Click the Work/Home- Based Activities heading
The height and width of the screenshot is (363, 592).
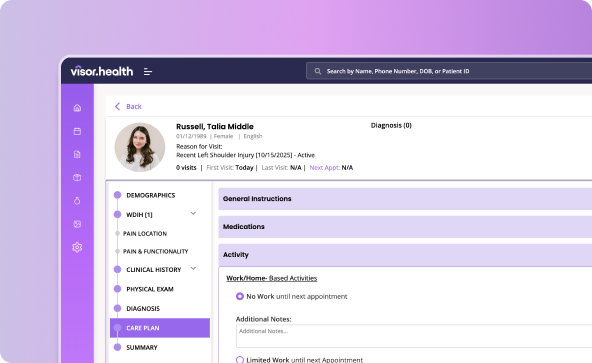pyautogui.click(x=271, y=278)
